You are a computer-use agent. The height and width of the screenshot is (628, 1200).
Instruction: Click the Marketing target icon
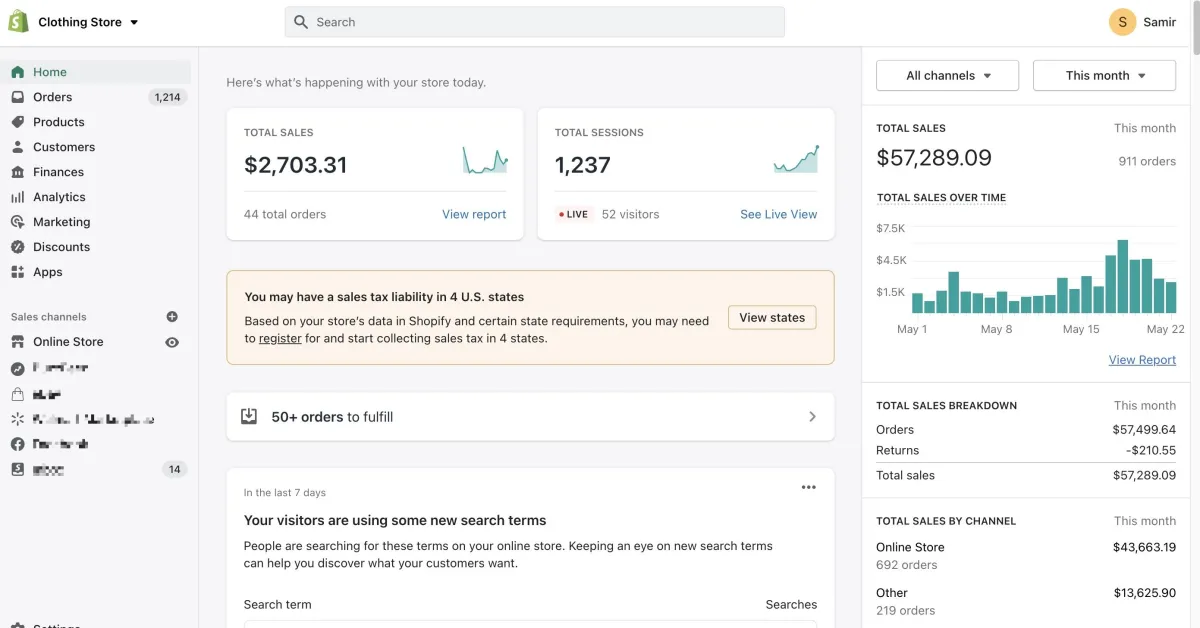click(17, 222)
